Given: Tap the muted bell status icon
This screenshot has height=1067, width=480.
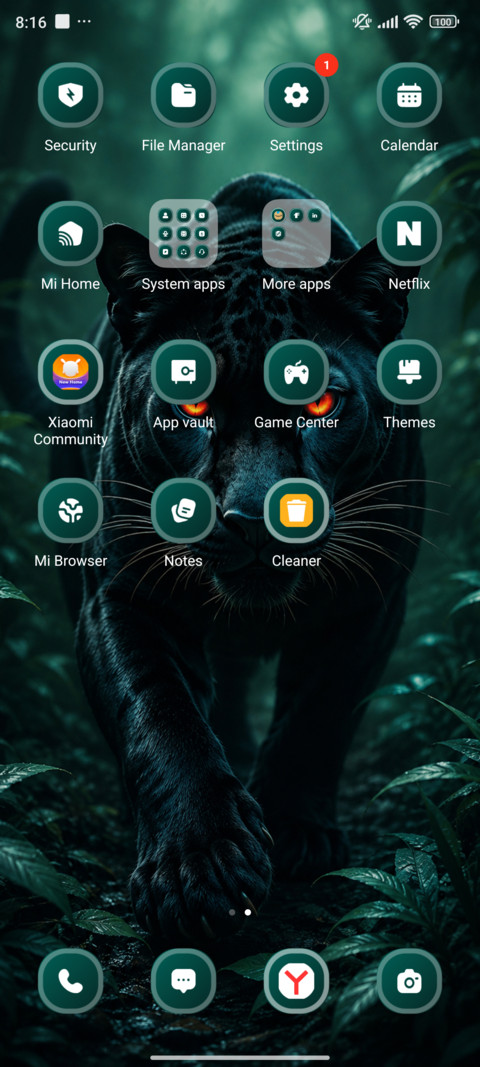Looking at the screenshot, I should pyautogui.click(x=362, y=22).
